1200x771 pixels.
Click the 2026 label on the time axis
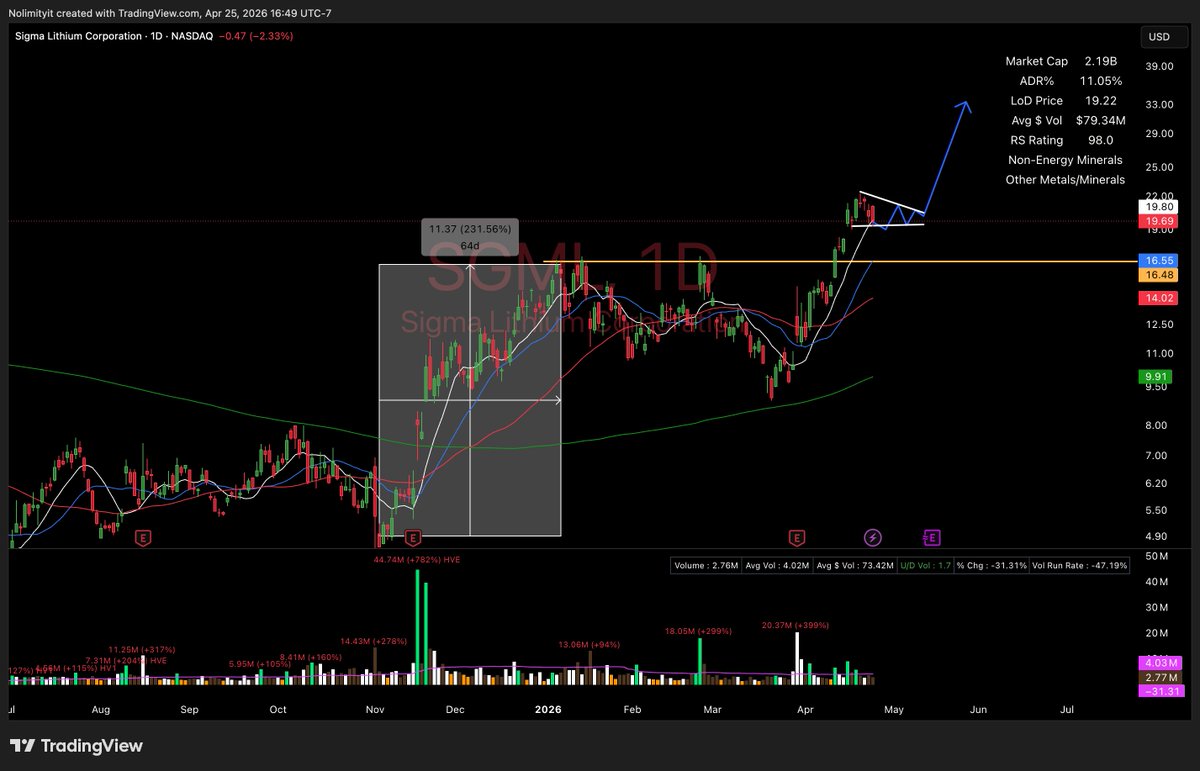click(548, 709)
